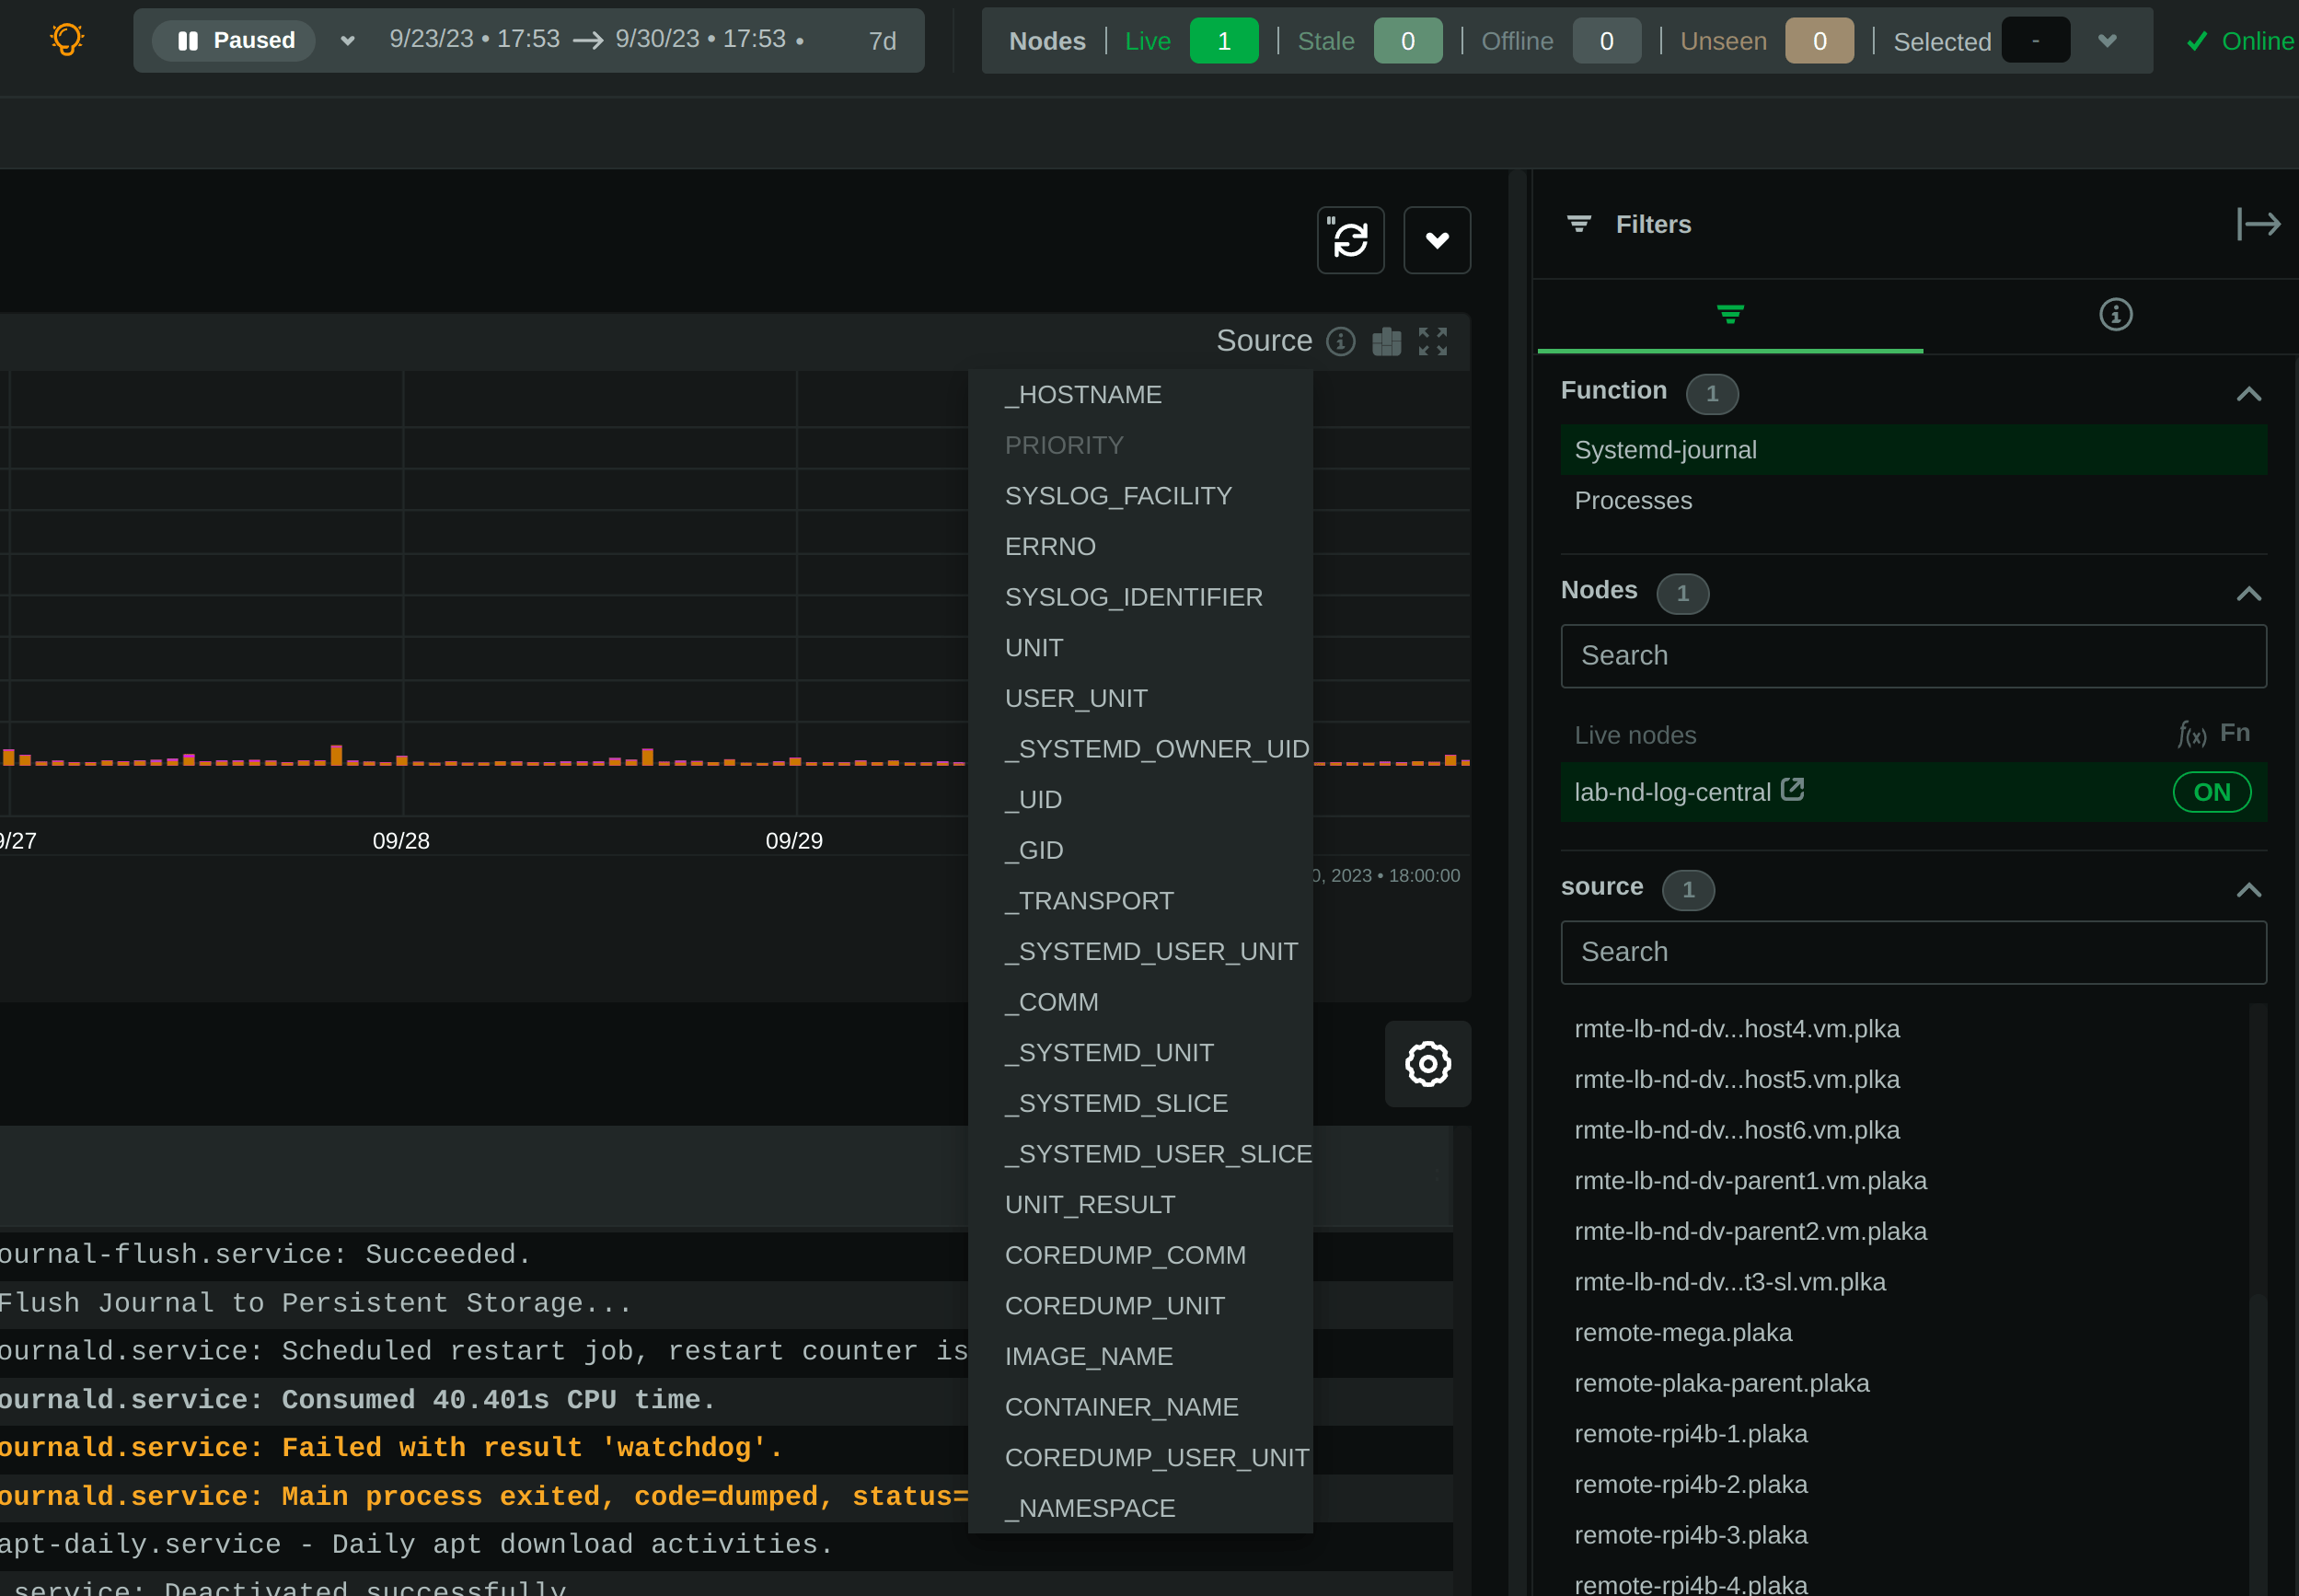This screenshot has height=1596, width=2299.
Task: Open the time range dropdown chevron
Action: [346, 41]
